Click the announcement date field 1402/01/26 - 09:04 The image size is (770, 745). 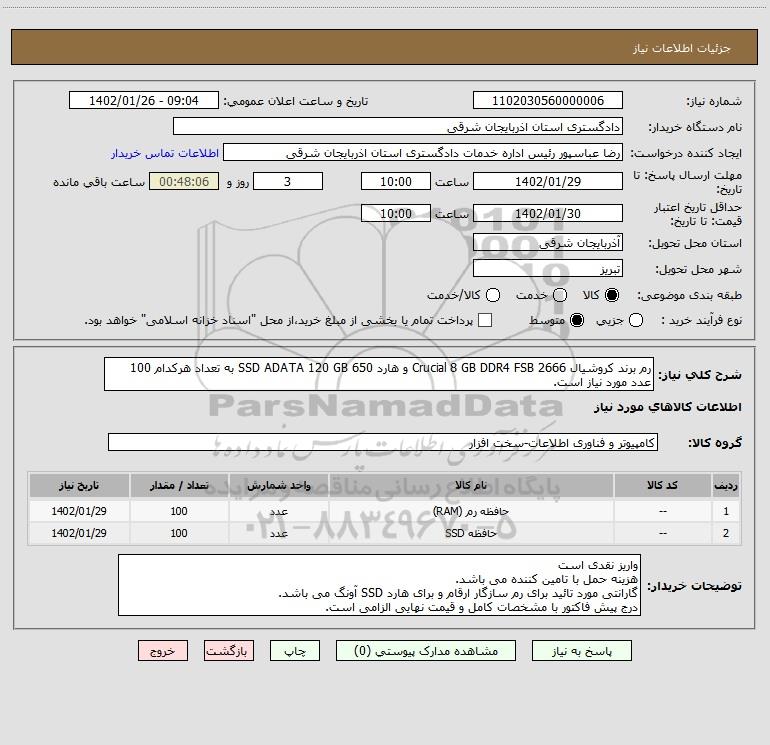pyautogui.click(x=144, y=101)
